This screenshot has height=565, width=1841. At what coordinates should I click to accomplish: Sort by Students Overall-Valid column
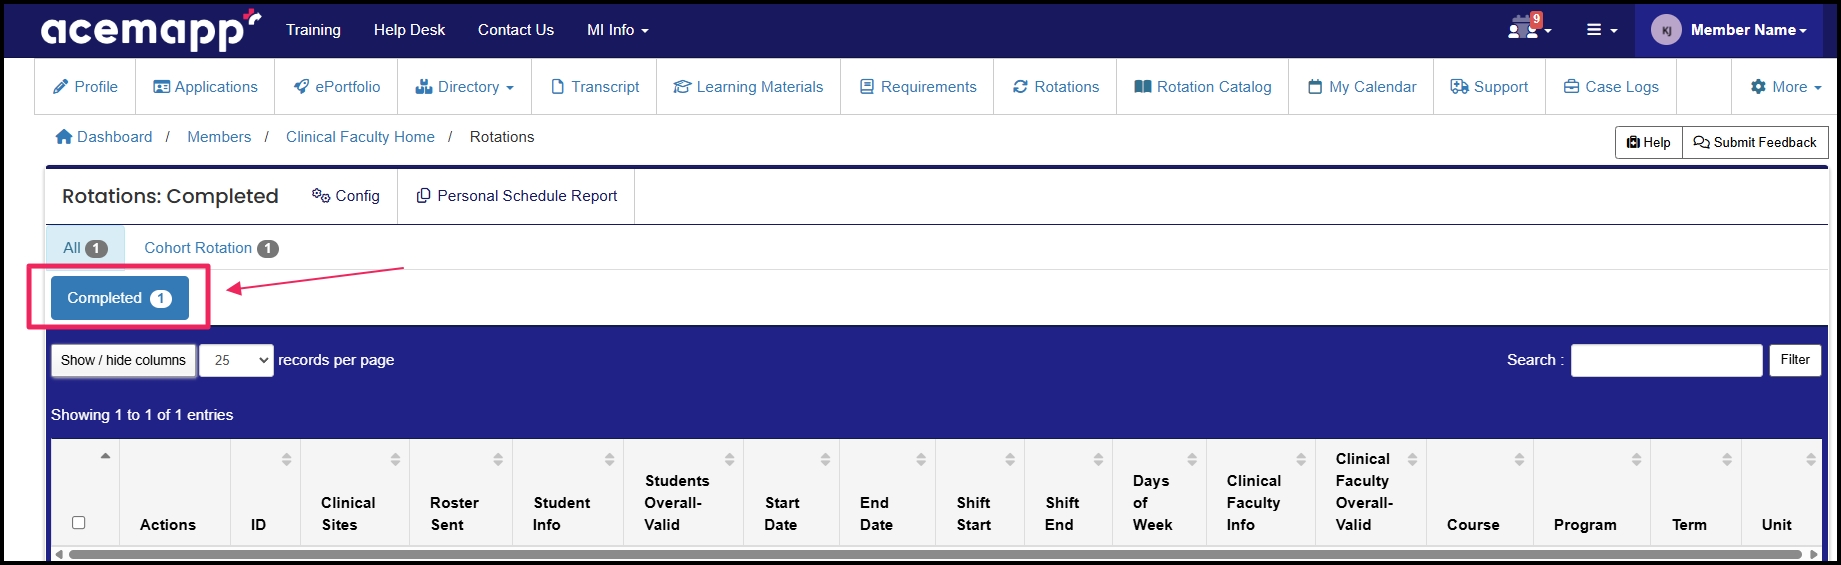(729, 459)
